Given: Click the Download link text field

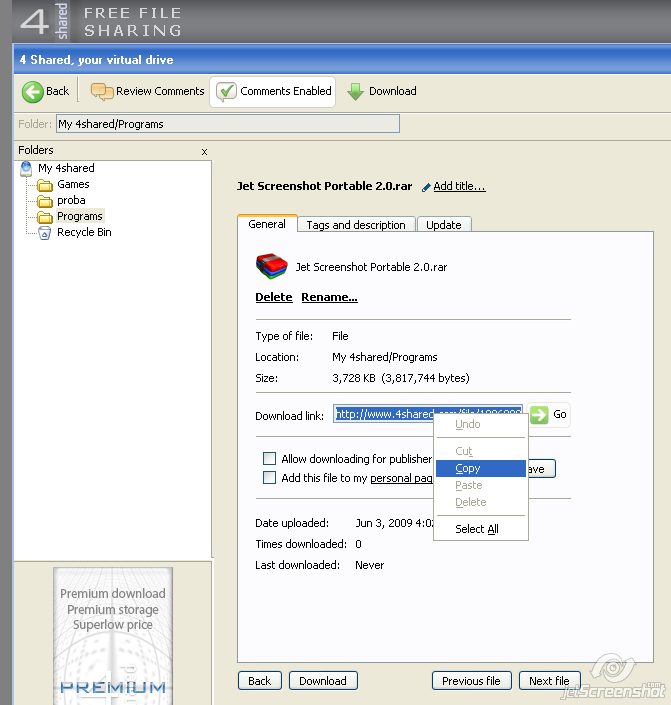Looking at the screenshot, I should [x=428, y=414].
